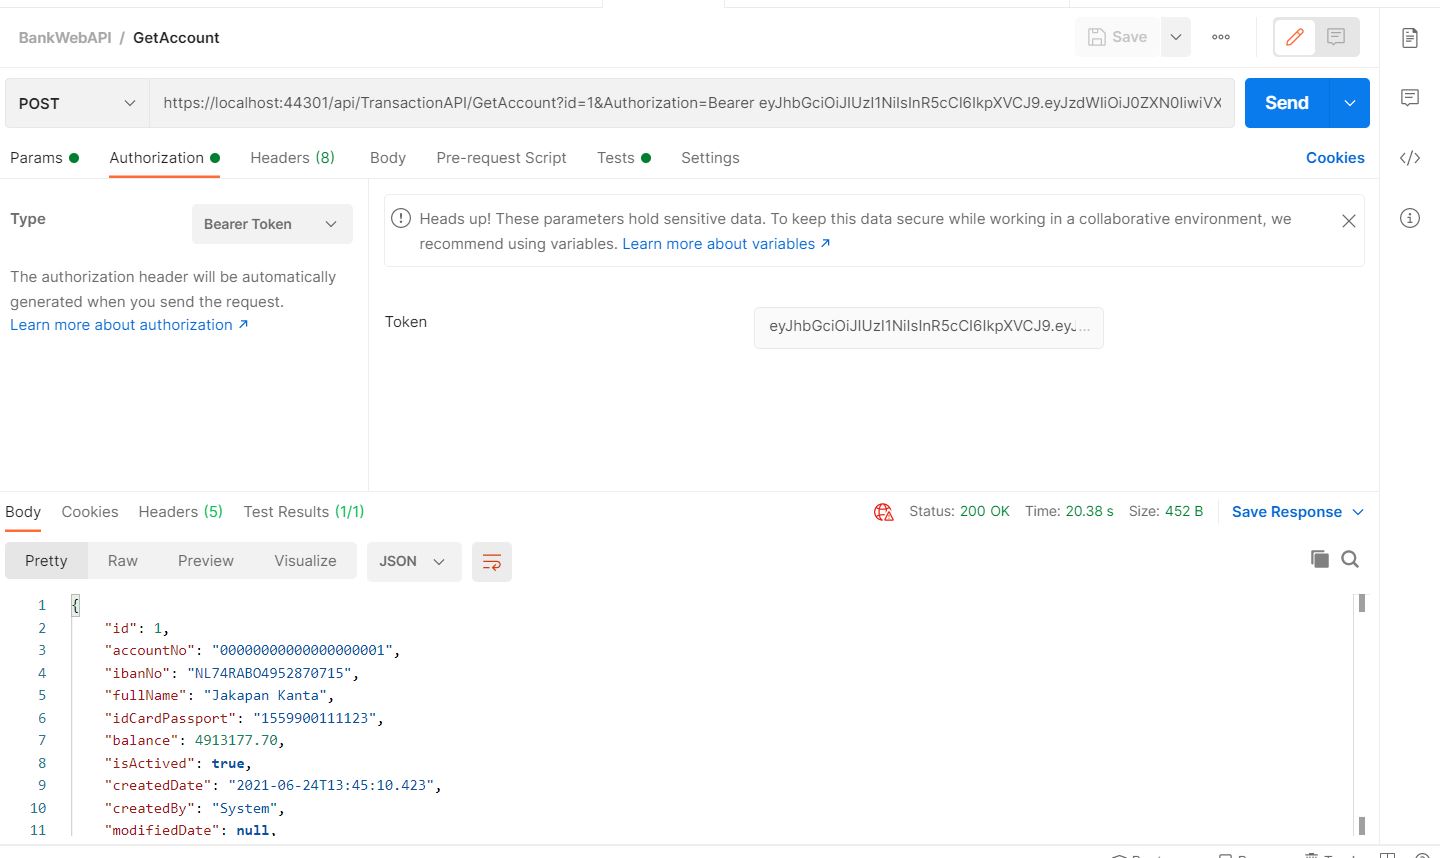Search within the response body
The image size is (1440, 858).
[x=1350, y=559]
